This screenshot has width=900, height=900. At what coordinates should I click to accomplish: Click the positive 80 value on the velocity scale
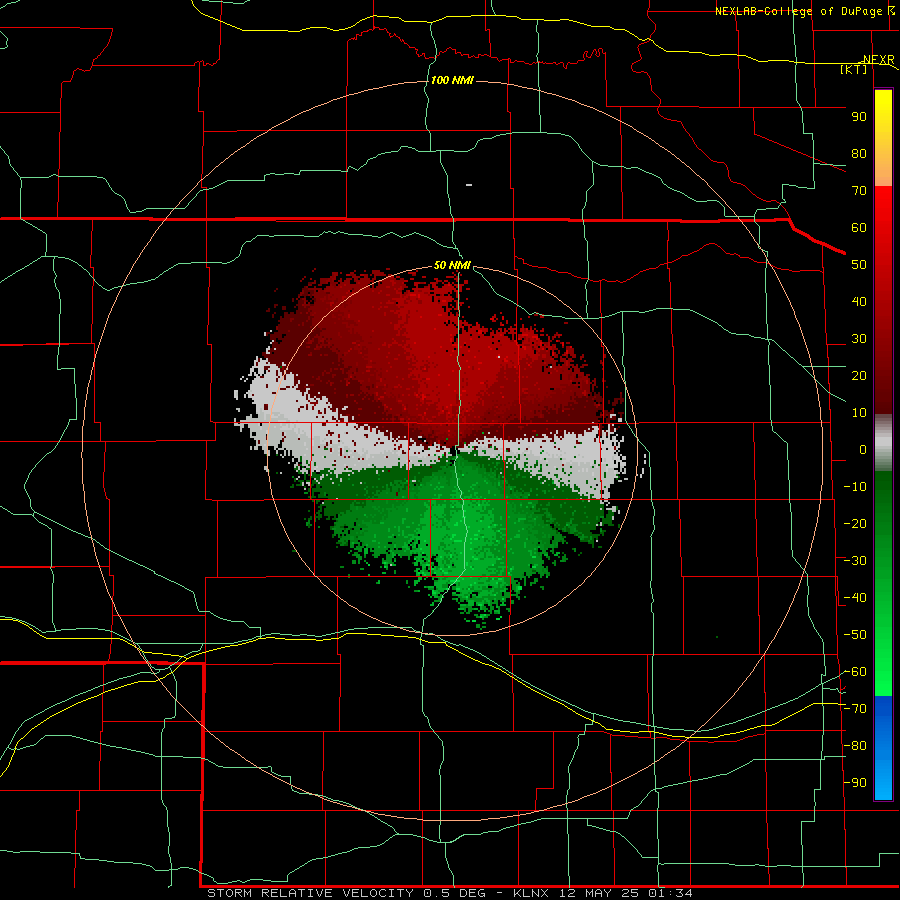(x=859, y=153)
